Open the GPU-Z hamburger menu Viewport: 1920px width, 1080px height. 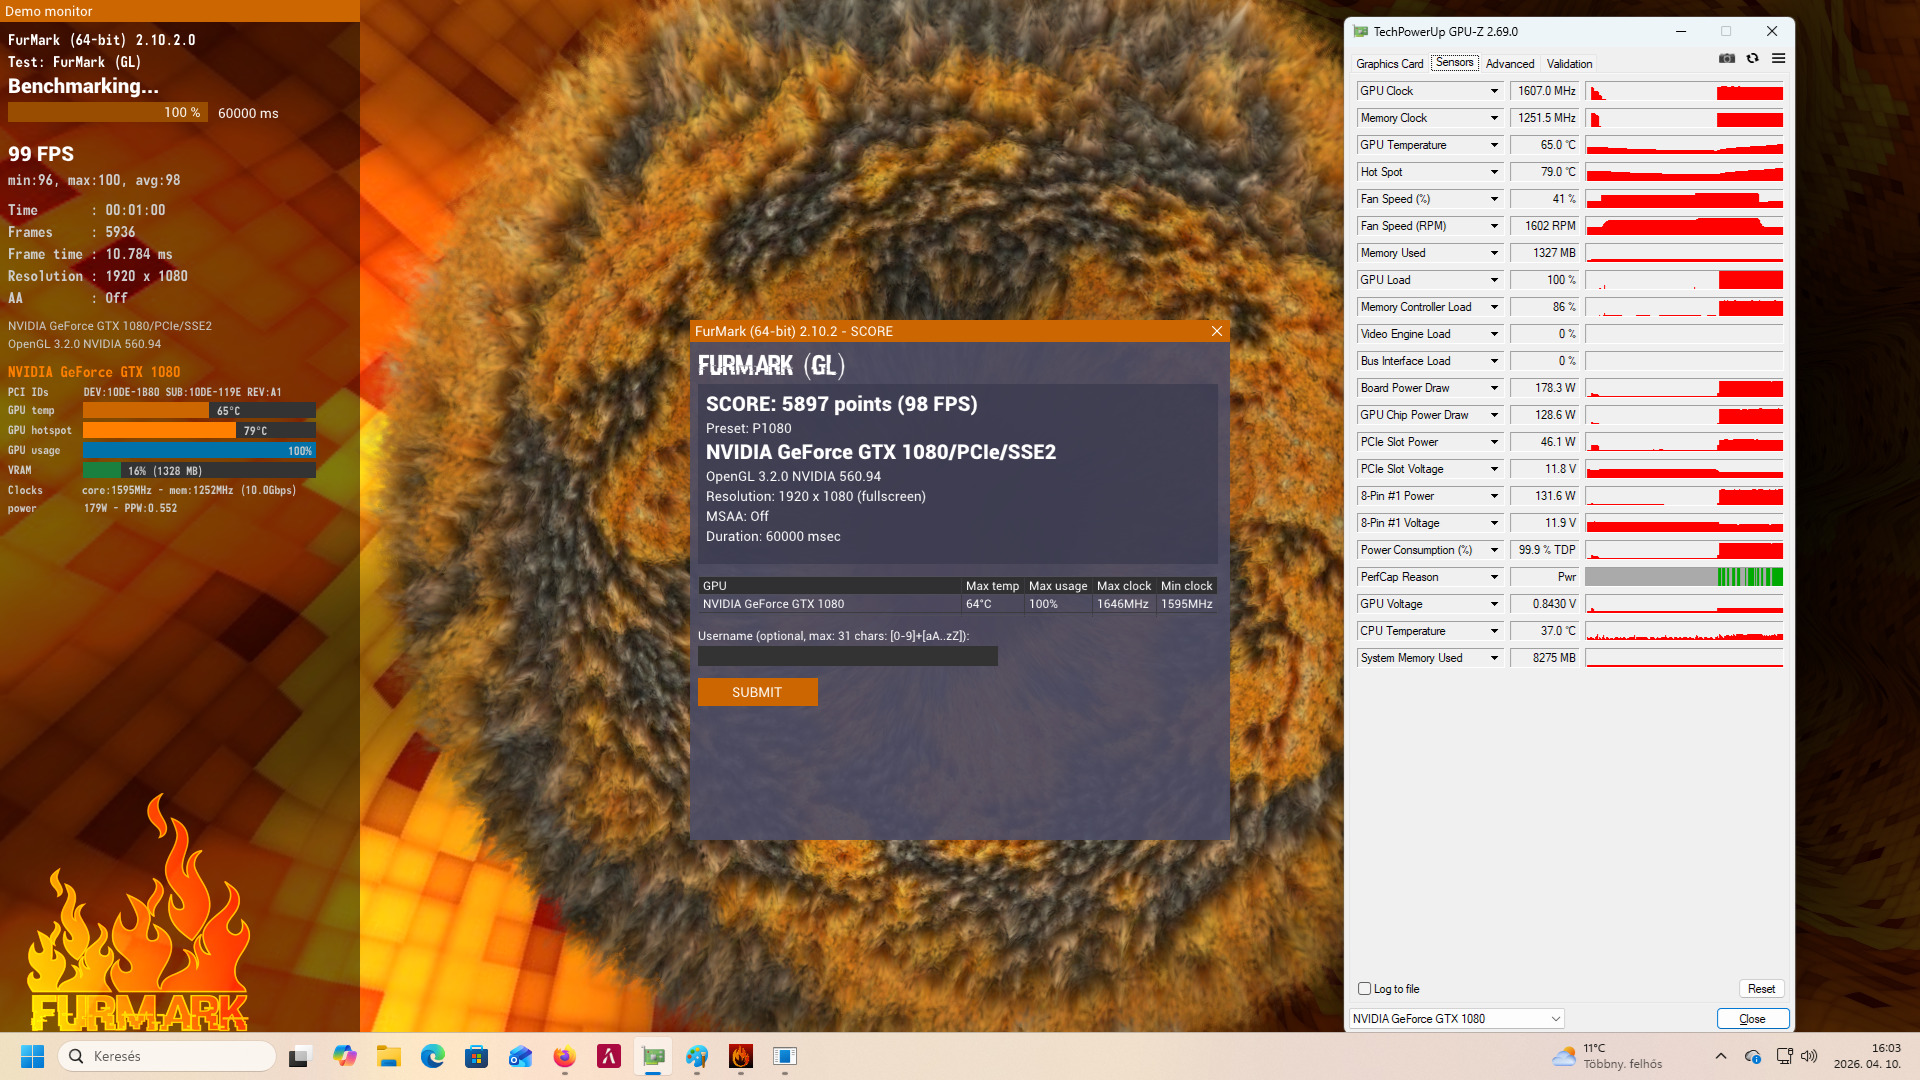(x=1778, y=59)
